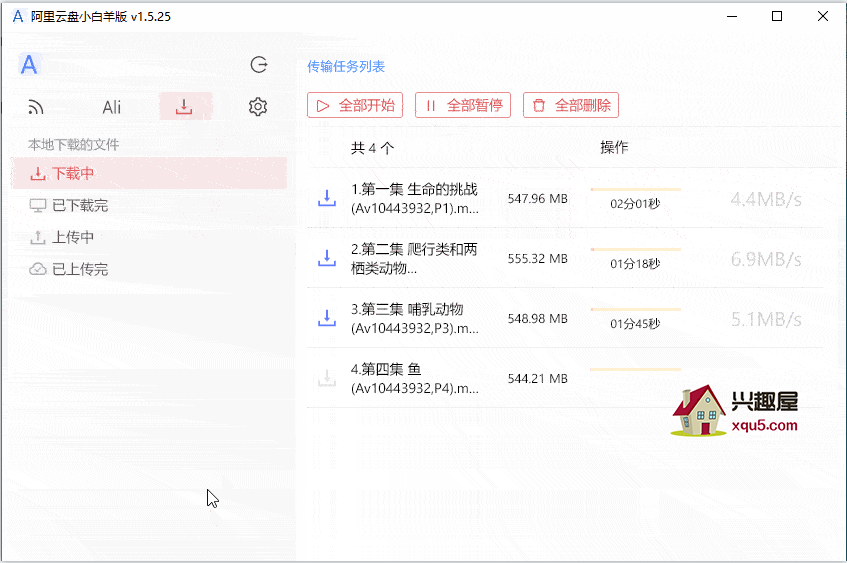The height and width of the screenshot is (563, 847).
Task: Click the app icon in the title bar
Action: coord(18,17)
